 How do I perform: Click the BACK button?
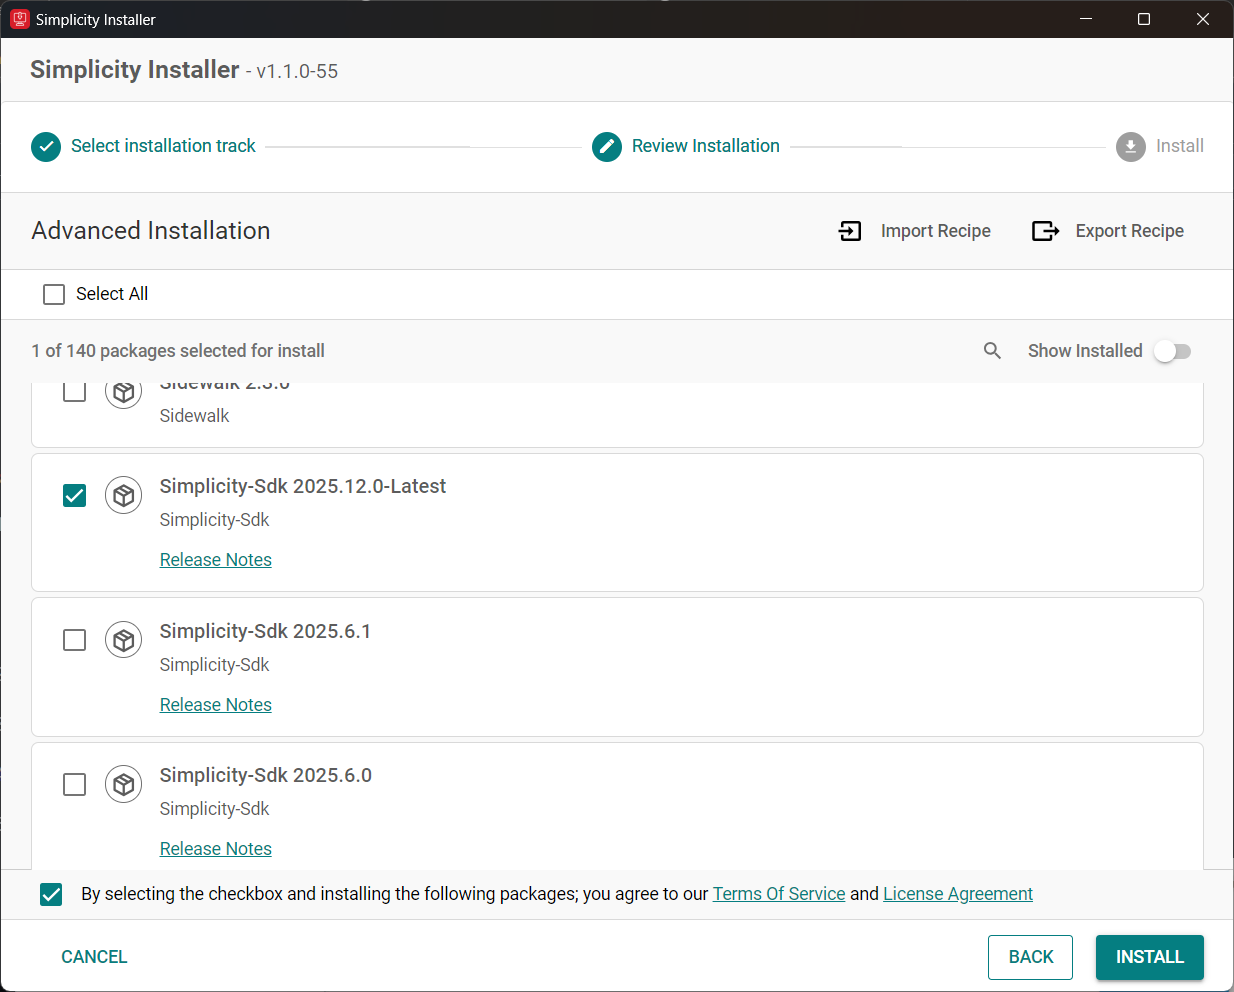coord(1030,957)
